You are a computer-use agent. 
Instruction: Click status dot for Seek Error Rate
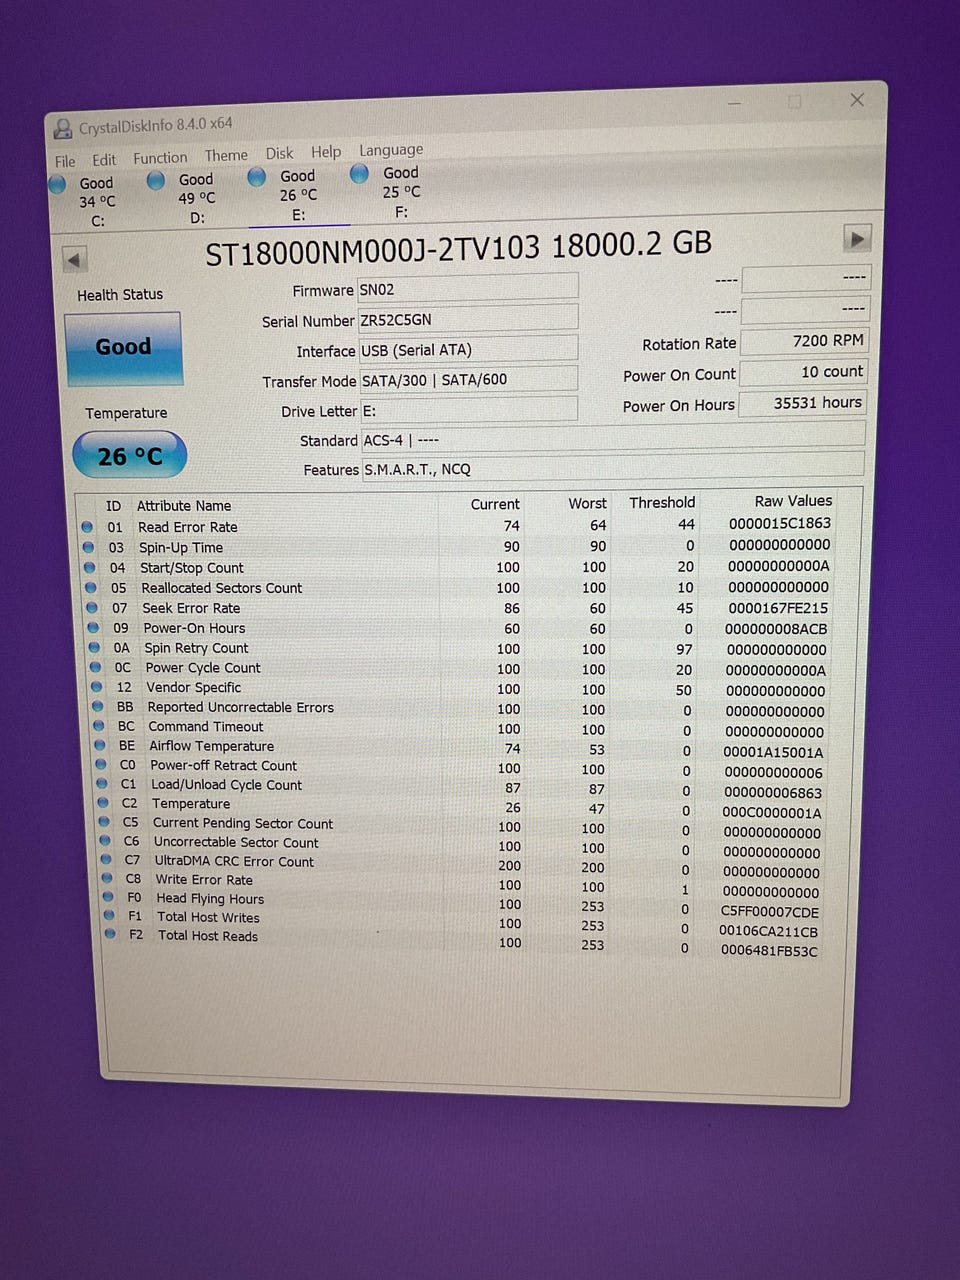(x=92, y=608)
